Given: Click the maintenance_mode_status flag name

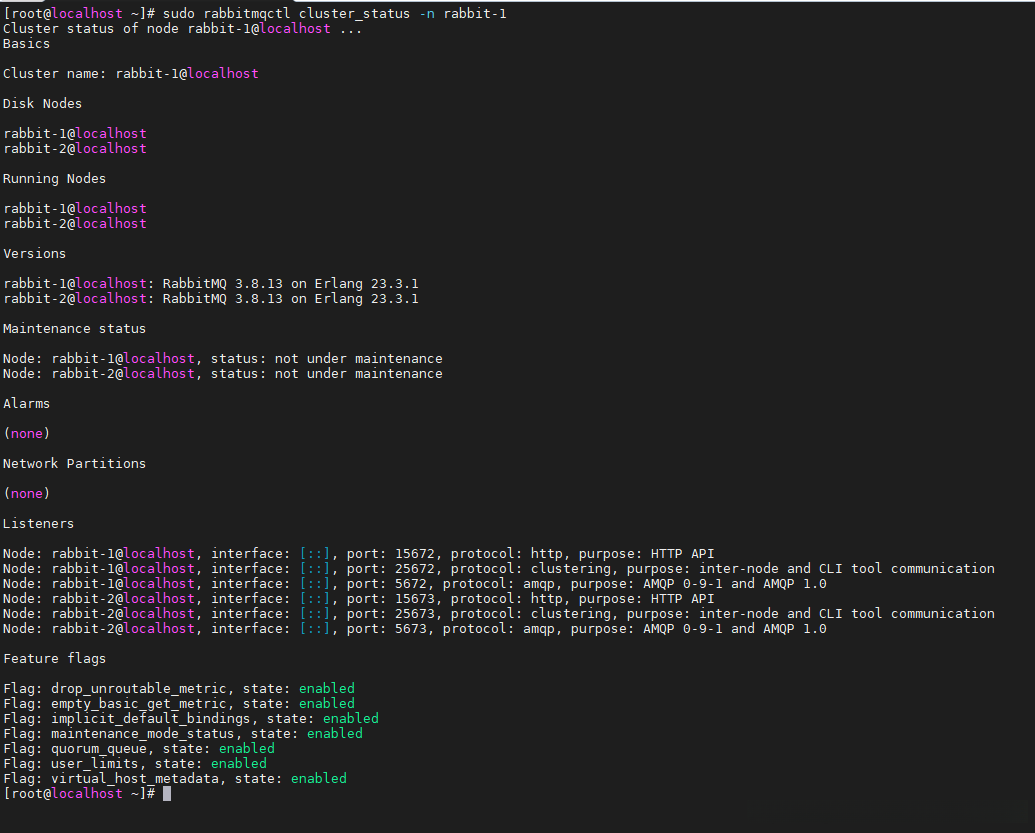Looking at the screenshot, I should point(142,734).
